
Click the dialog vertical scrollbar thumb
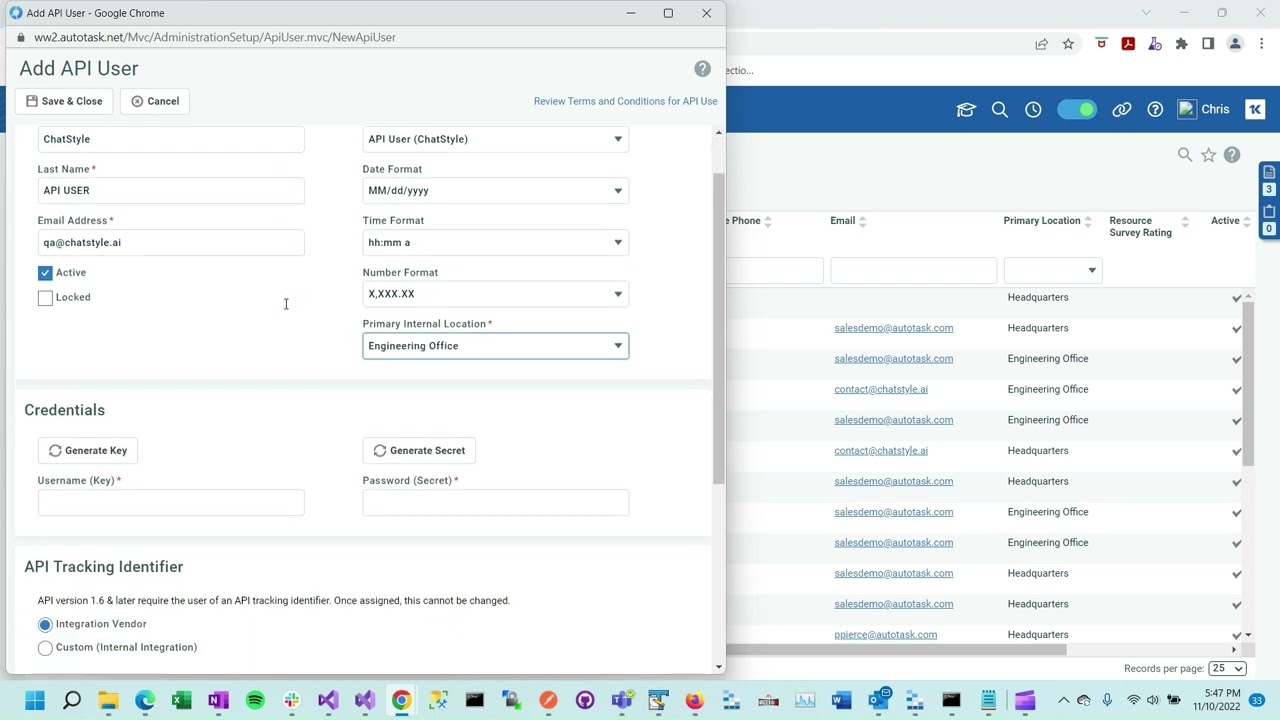coord(719,328)
